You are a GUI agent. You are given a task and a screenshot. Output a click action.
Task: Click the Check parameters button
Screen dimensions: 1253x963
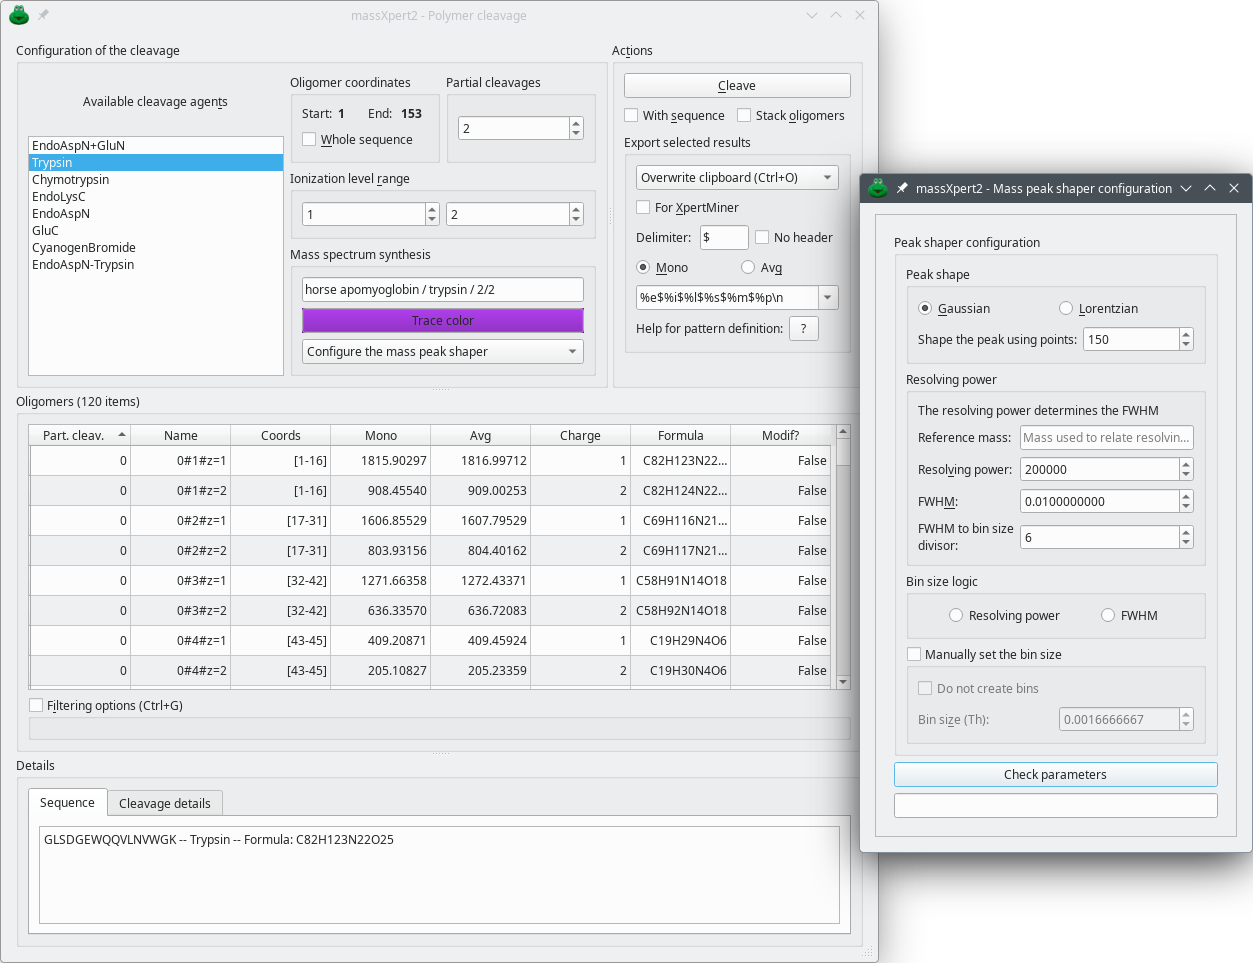coord(1055,775)
